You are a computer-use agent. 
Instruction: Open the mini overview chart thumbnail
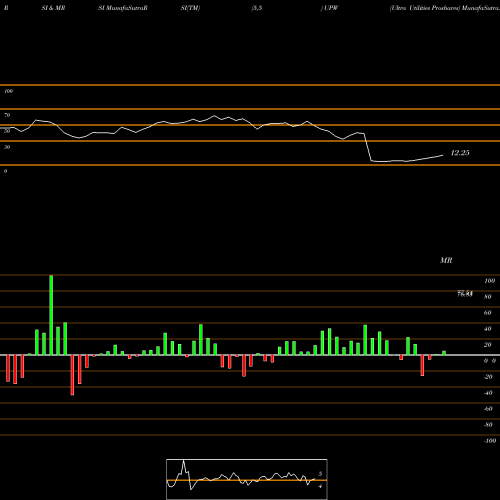pos(247,479)
